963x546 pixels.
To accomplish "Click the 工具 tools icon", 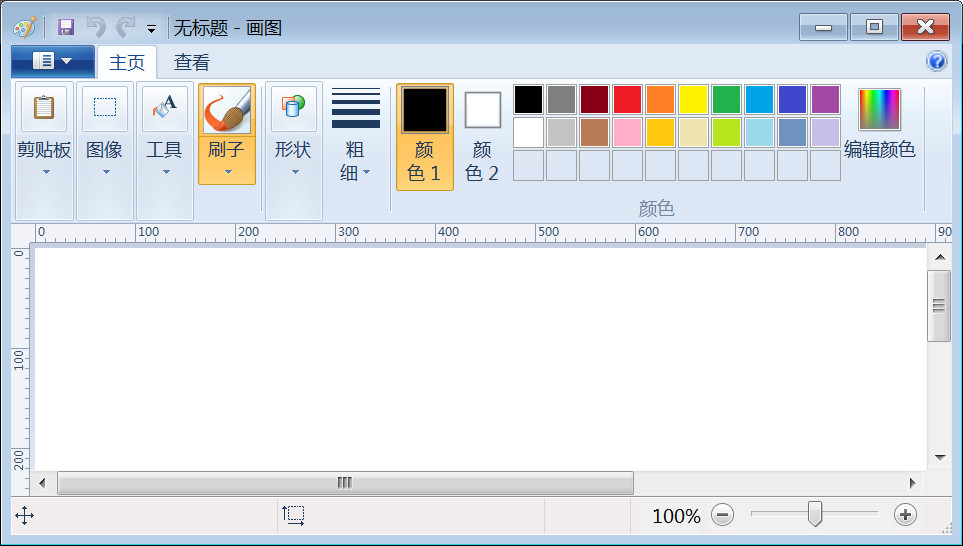I will [165, 108].
